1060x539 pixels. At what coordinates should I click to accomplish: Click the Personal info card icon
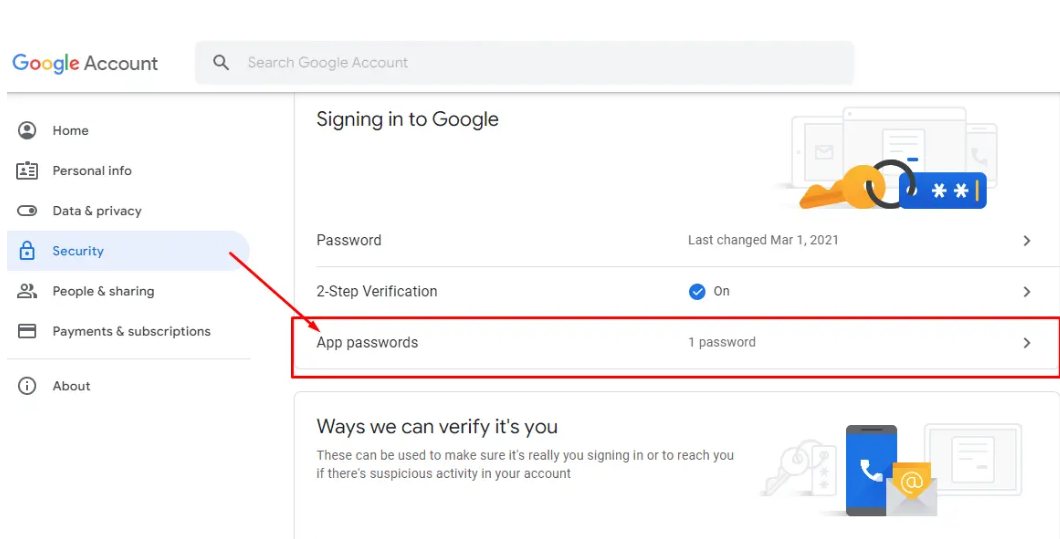(x=27, y=171)
